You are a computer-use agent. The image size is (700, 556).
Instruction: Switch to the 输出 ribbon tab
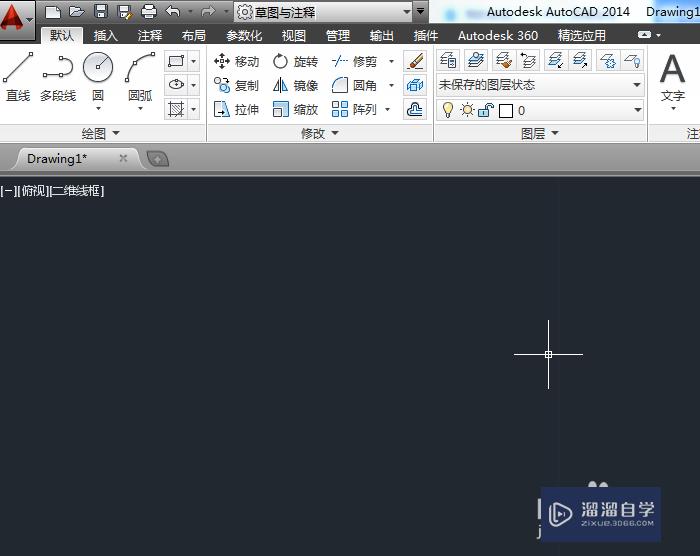pyautogui.click(x=382, y=35)
